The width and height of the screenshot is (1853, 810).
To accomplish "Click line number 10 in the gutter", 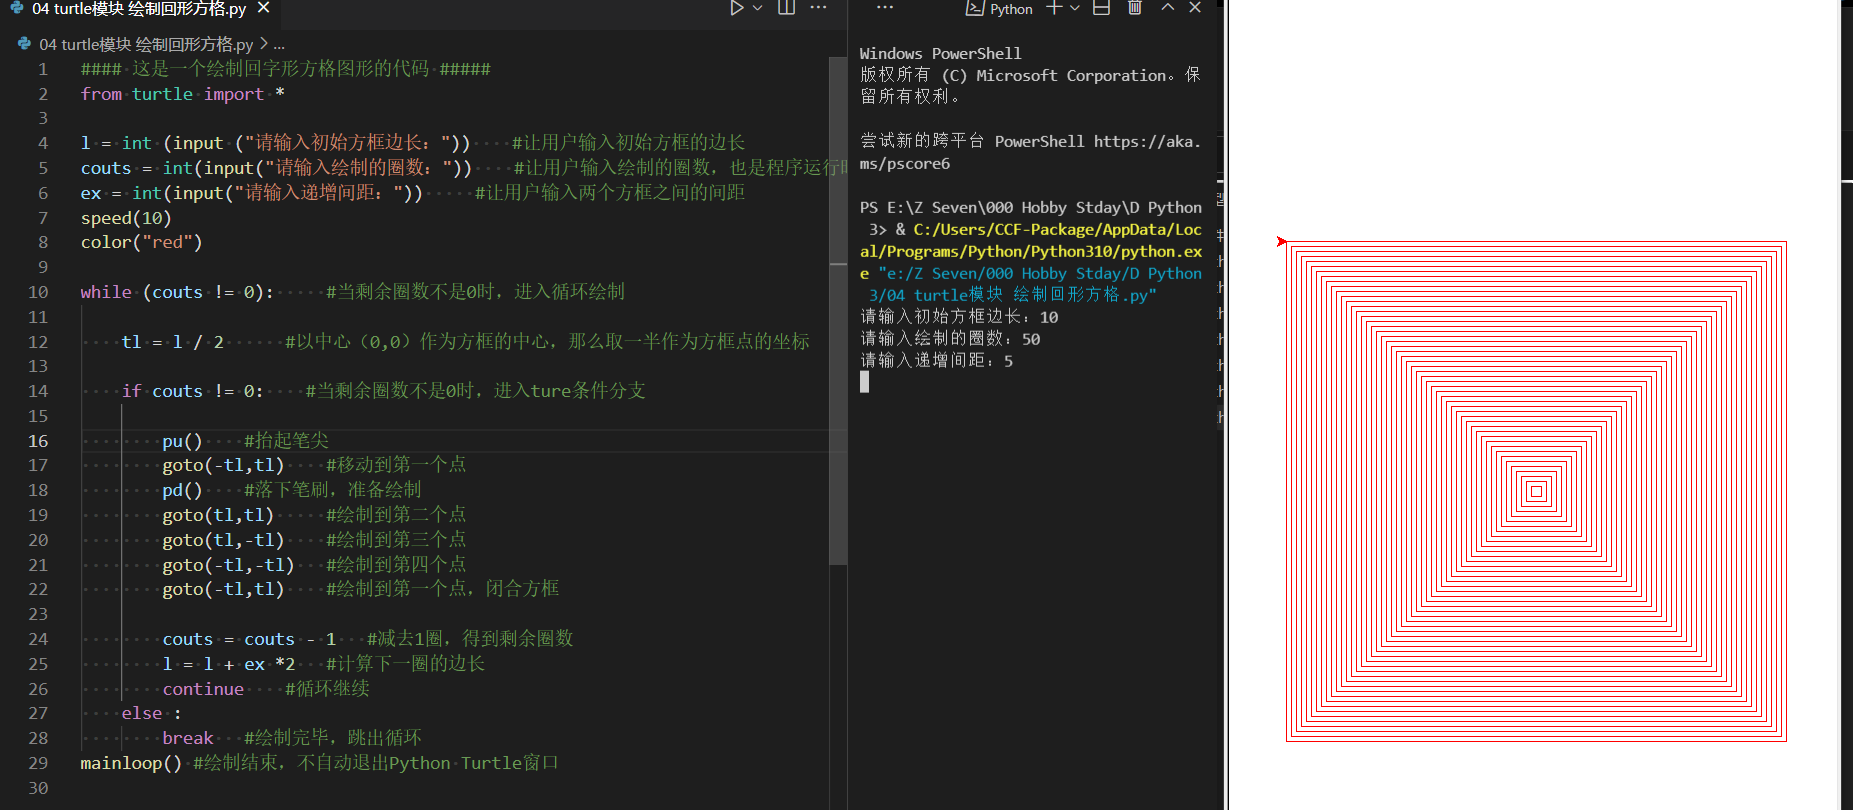I will tap(38, 292).
